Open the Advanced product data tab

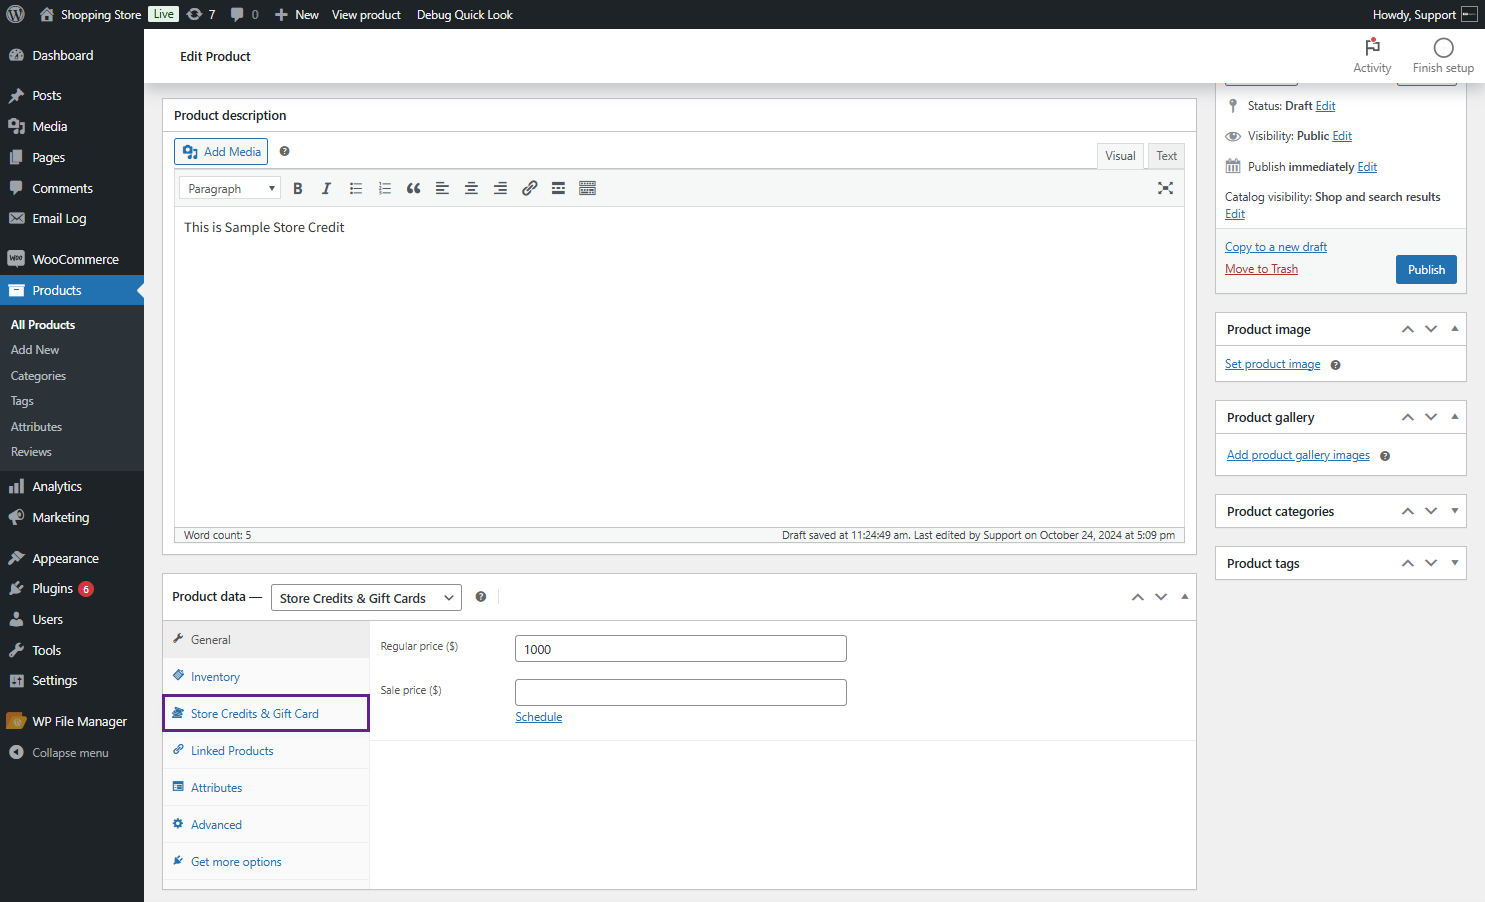(x=266, y=825)
